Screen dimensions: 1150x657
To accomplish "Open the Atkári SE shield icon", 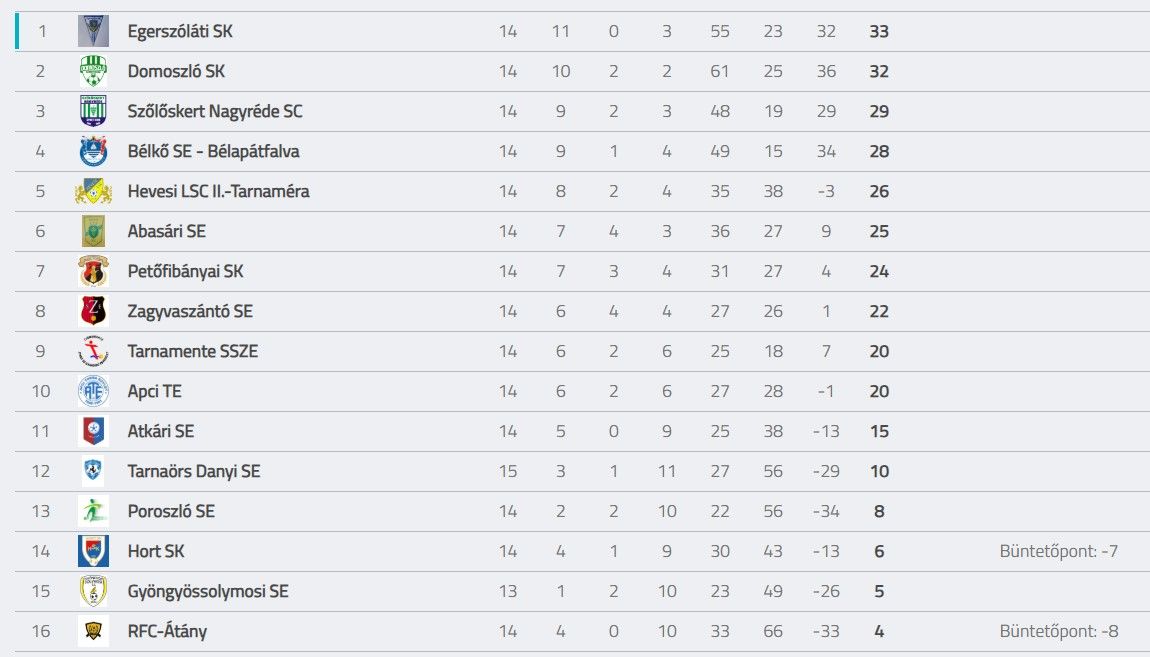I will click(93, 431).
